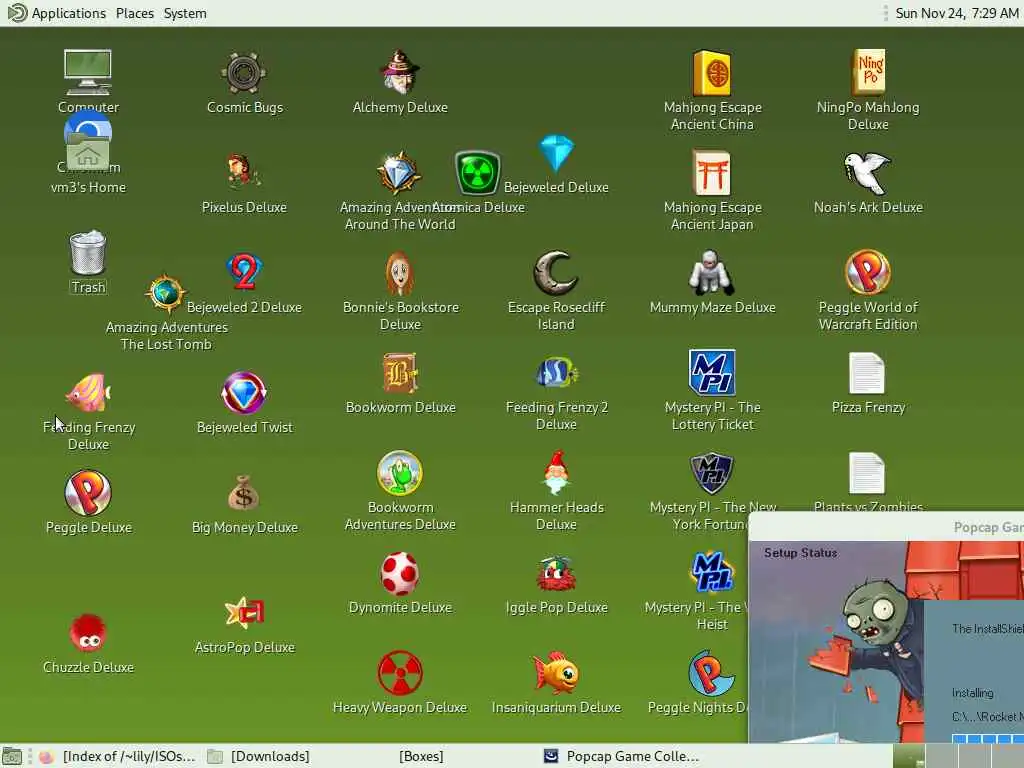Screen dimensions: 1024x768
Task: Open Mystery PI The Lottery Ticket icon
Action: [x=712, y=373]
